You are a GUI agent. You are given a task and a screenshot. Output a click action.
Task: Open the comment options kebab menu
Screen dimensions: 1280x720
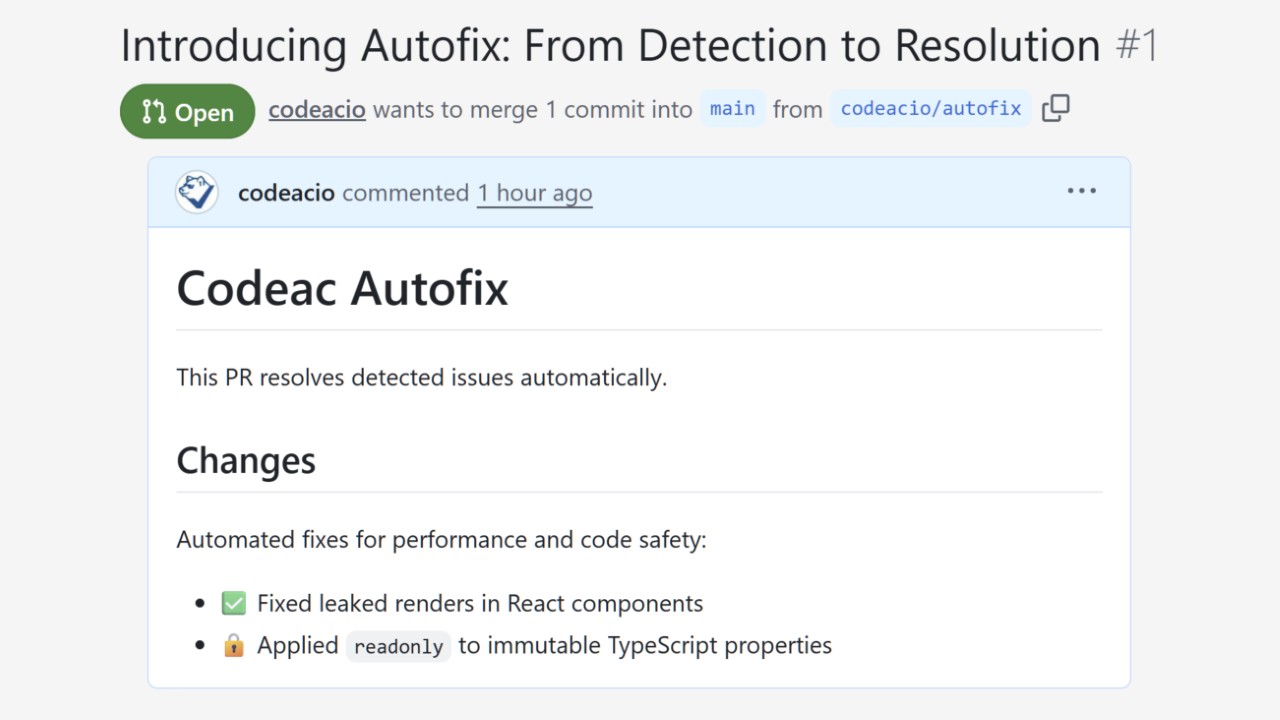[1082, 190]
